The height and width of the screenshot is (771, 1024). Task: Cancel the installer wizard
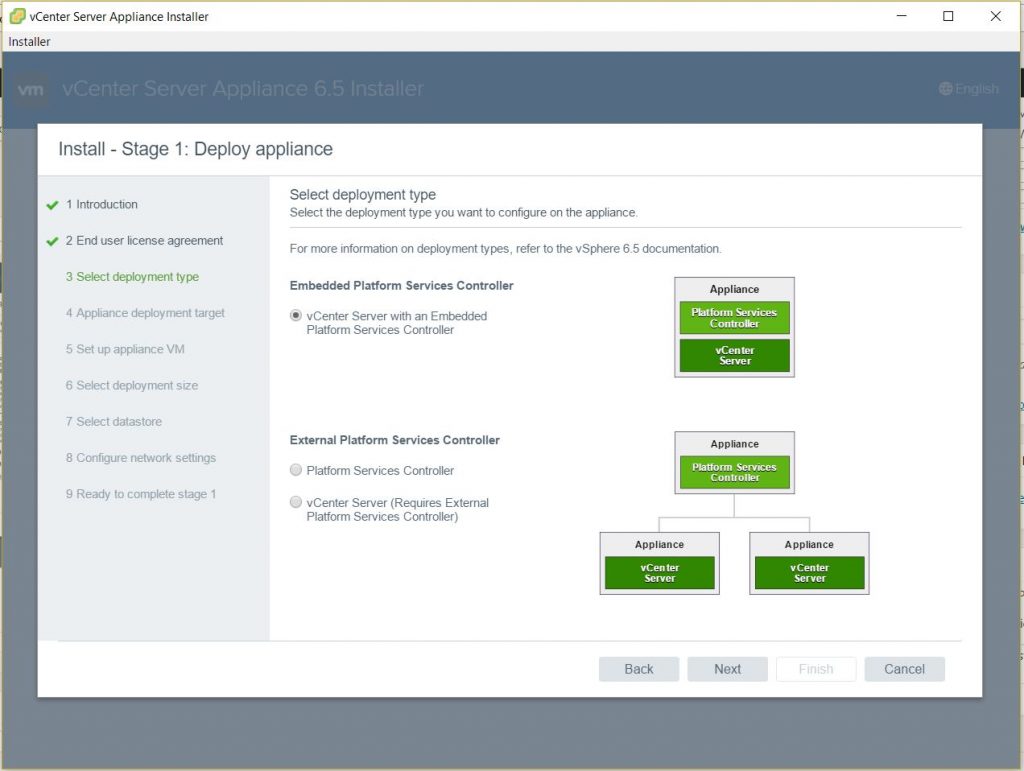904,669
